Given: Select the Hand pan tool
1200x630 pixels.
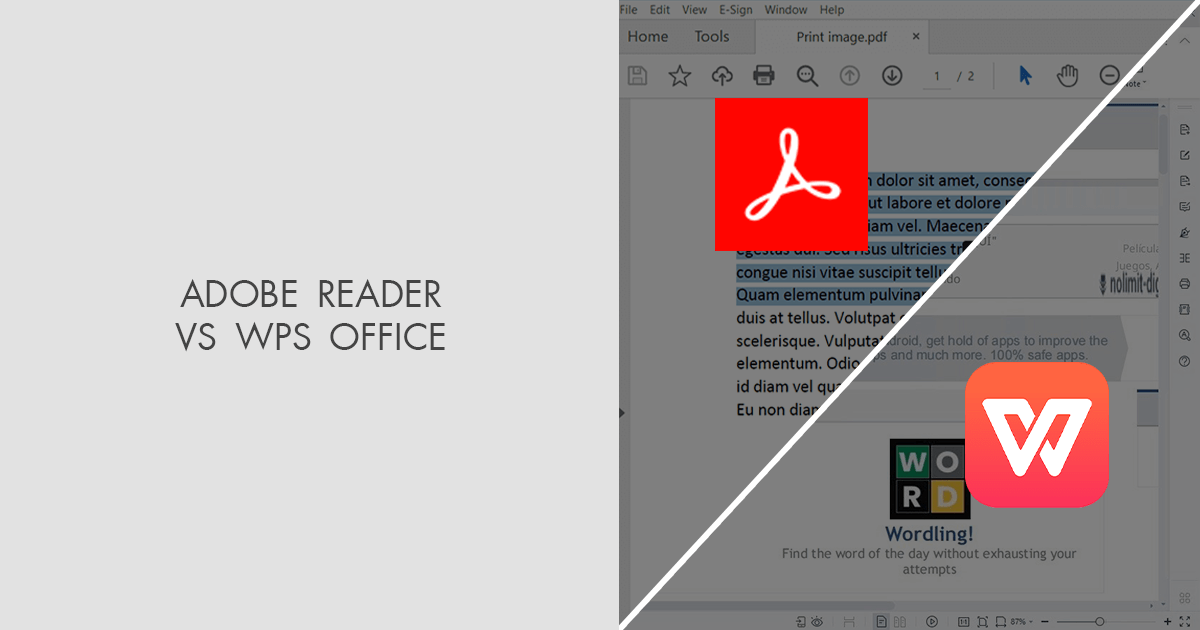Looking at the screenshot, I should (x=1067, y=75).
